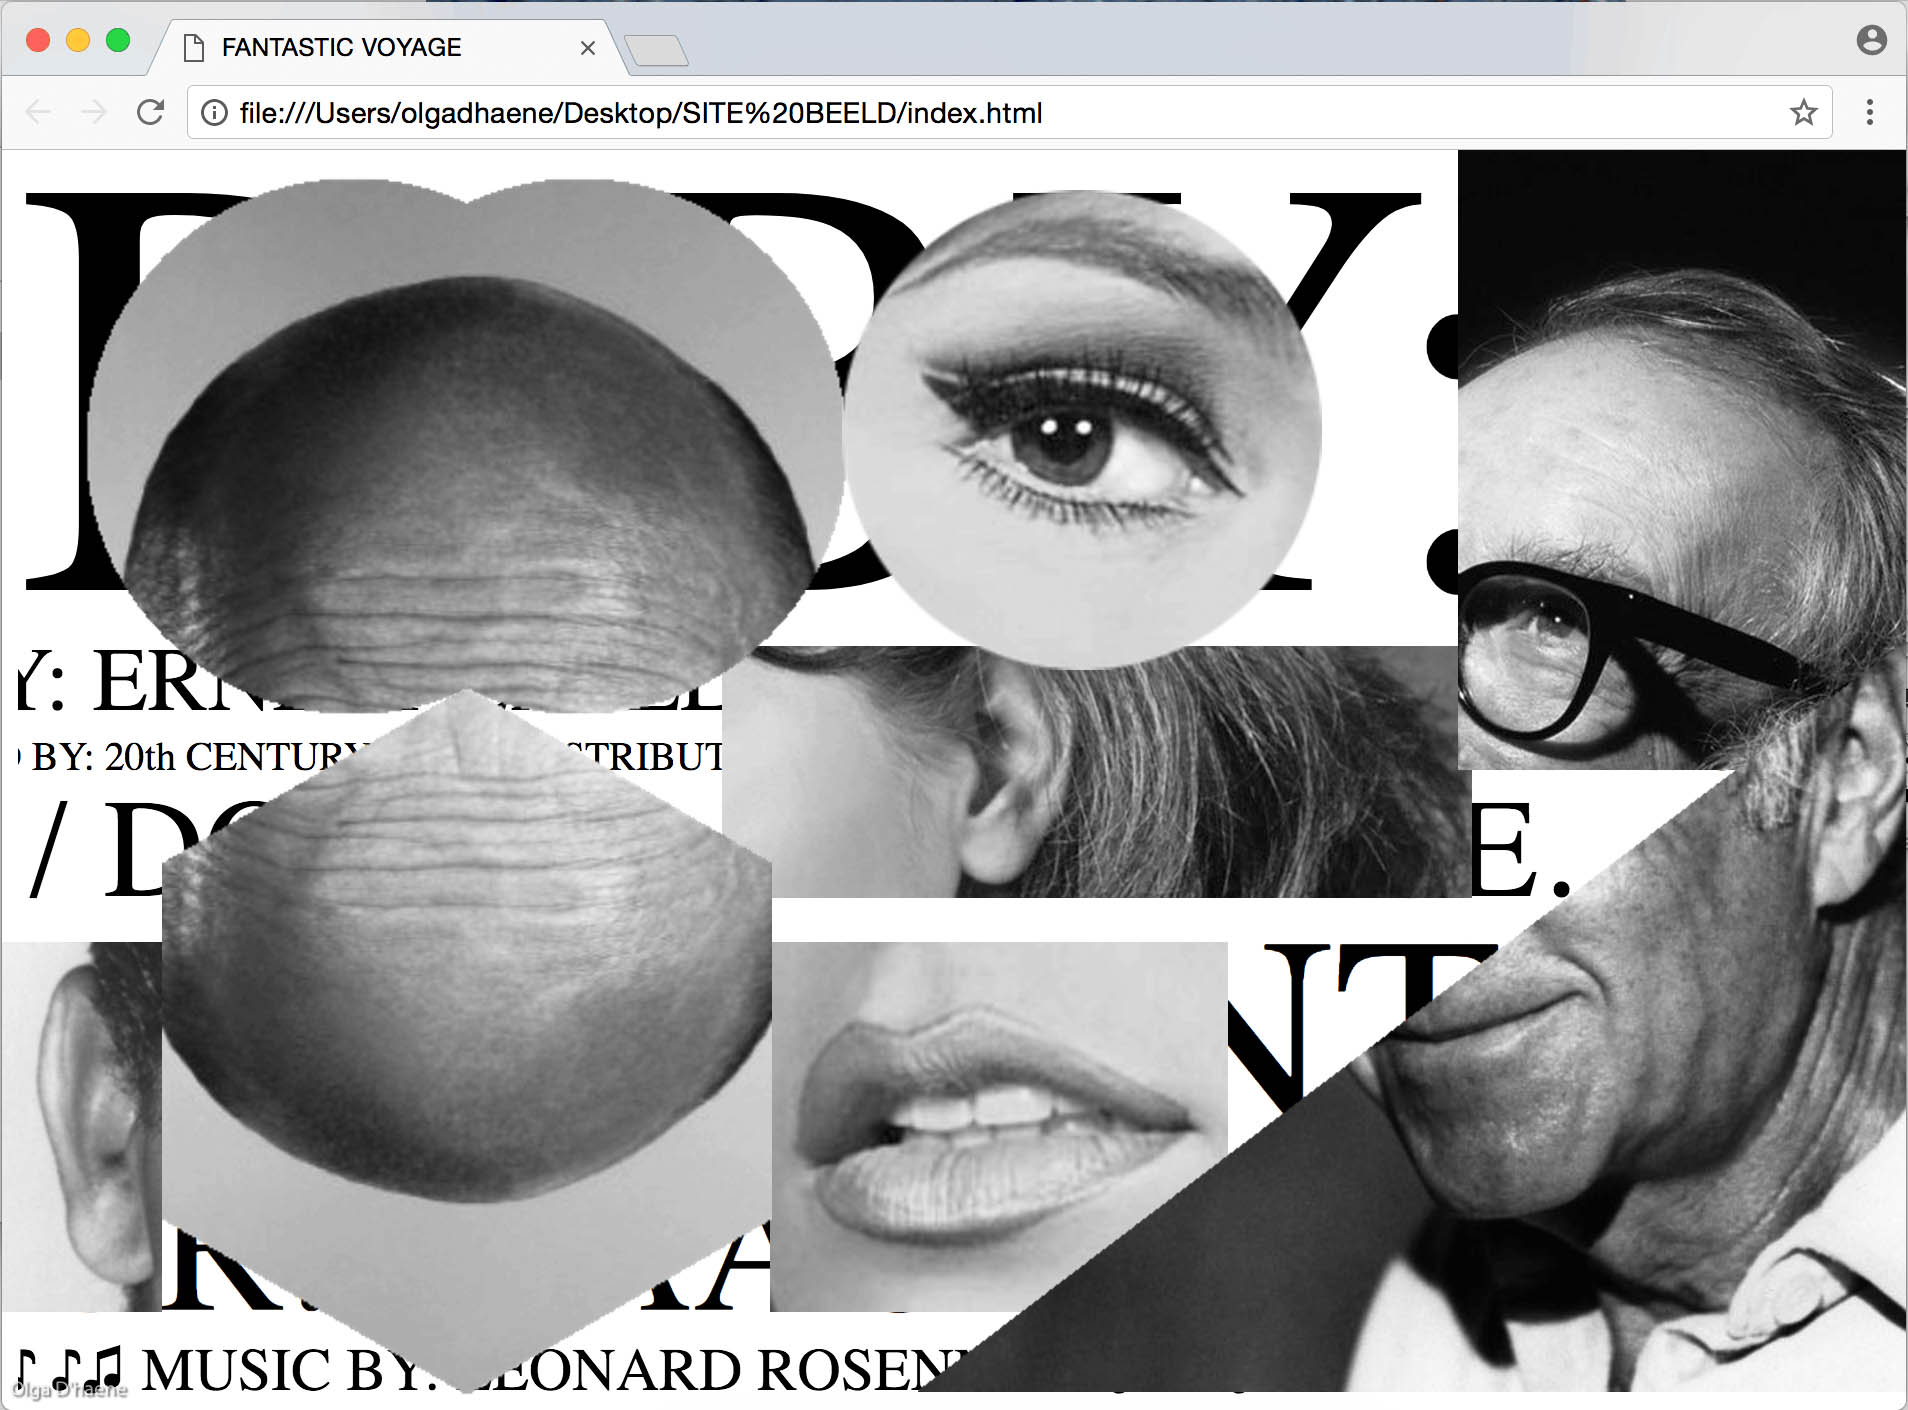
Task: Click the man with black glasses image
Action: click(1682, 460)
